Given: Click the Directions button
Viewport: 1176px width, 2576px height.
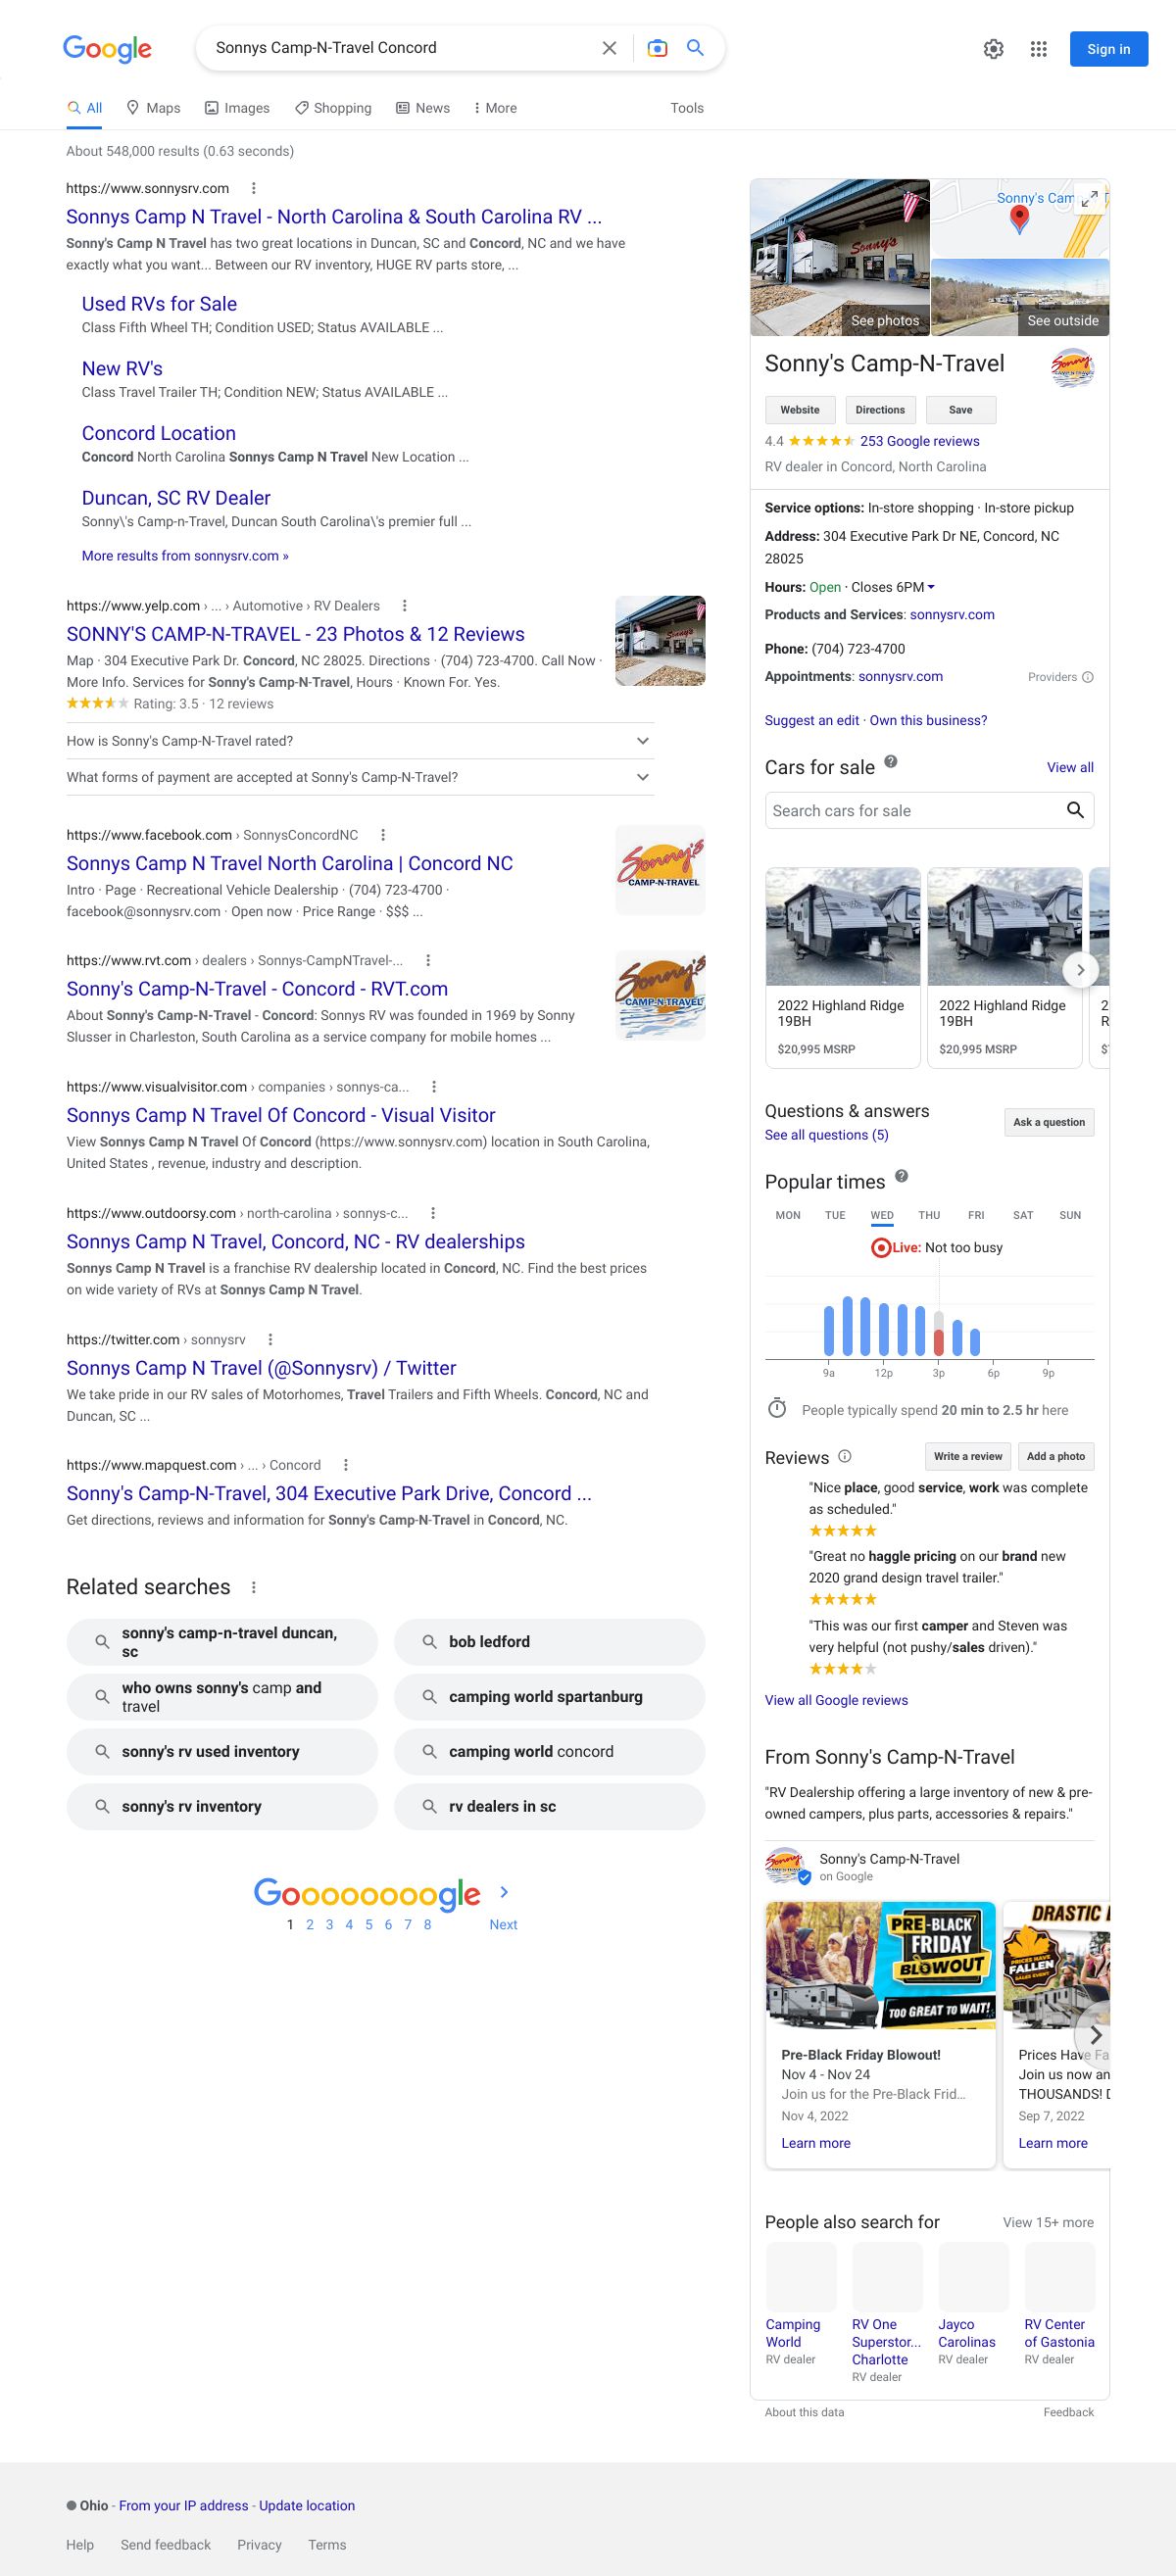Looking at the screenshot, I should pyautogui.click(x=880, y=410).
